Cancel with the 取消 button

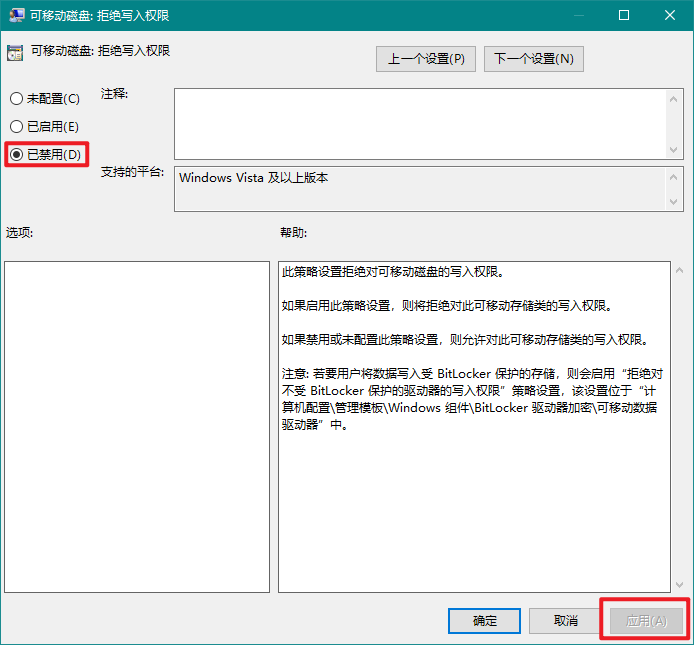pos(566,621)
